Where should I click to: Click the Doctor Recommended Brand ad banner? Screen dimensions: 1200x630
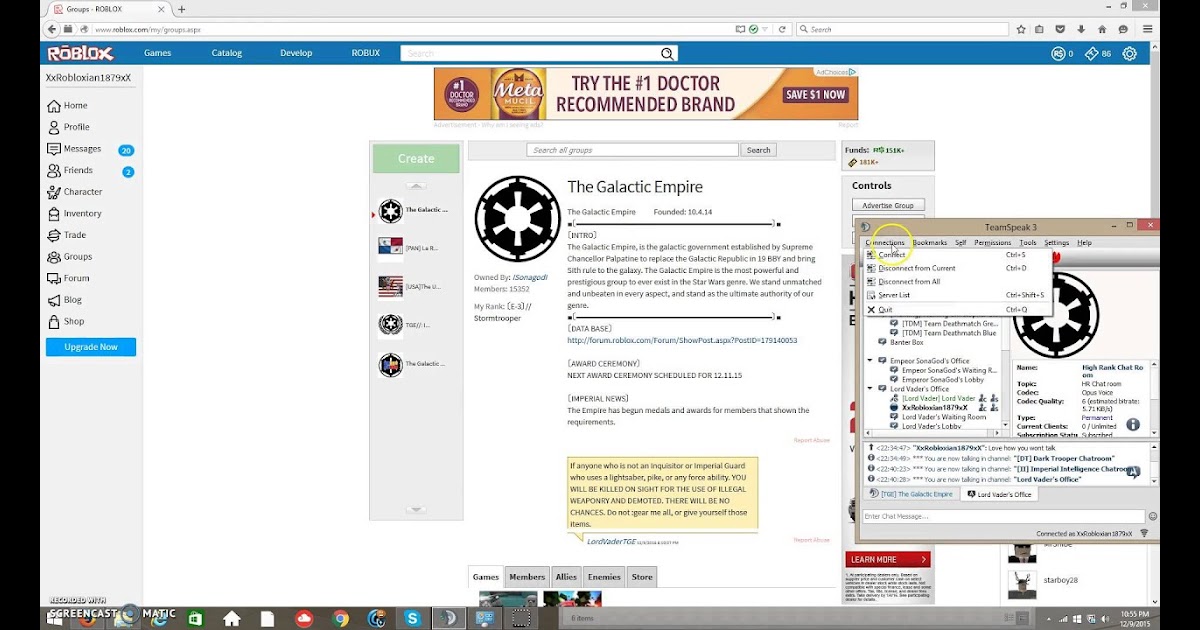646,95
